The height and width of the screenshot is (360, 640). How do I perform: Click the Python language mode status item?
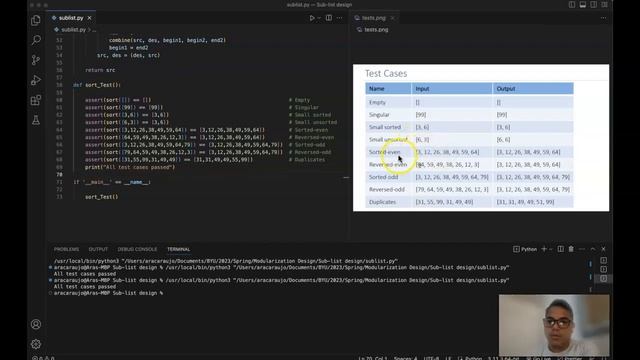pos(473,358)
